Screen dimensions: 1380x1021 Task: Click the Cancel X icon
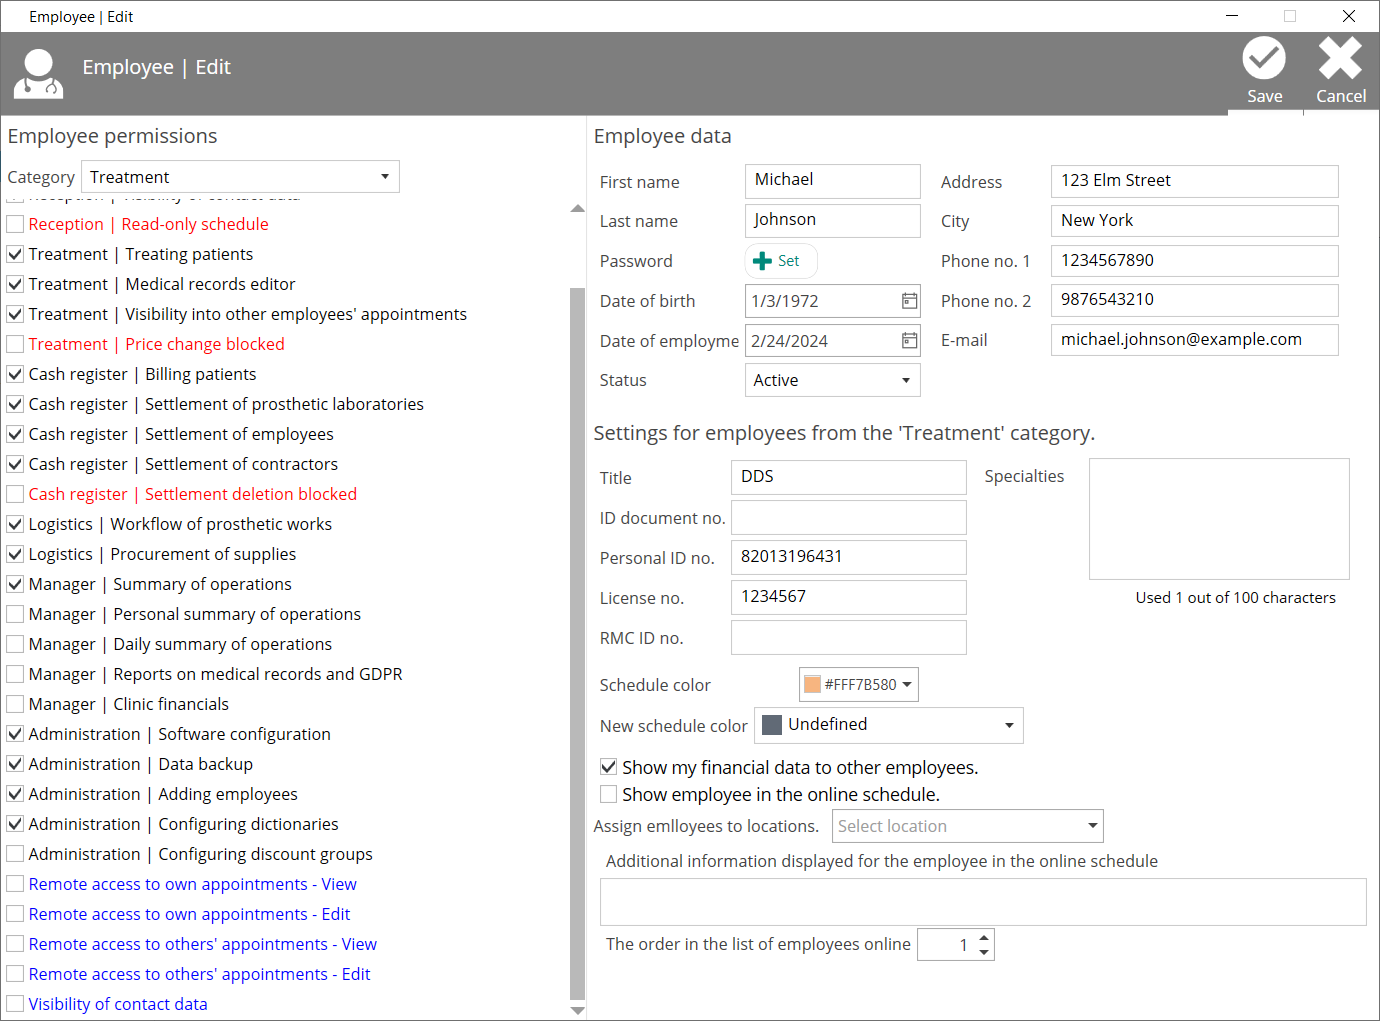(1340, 58)
